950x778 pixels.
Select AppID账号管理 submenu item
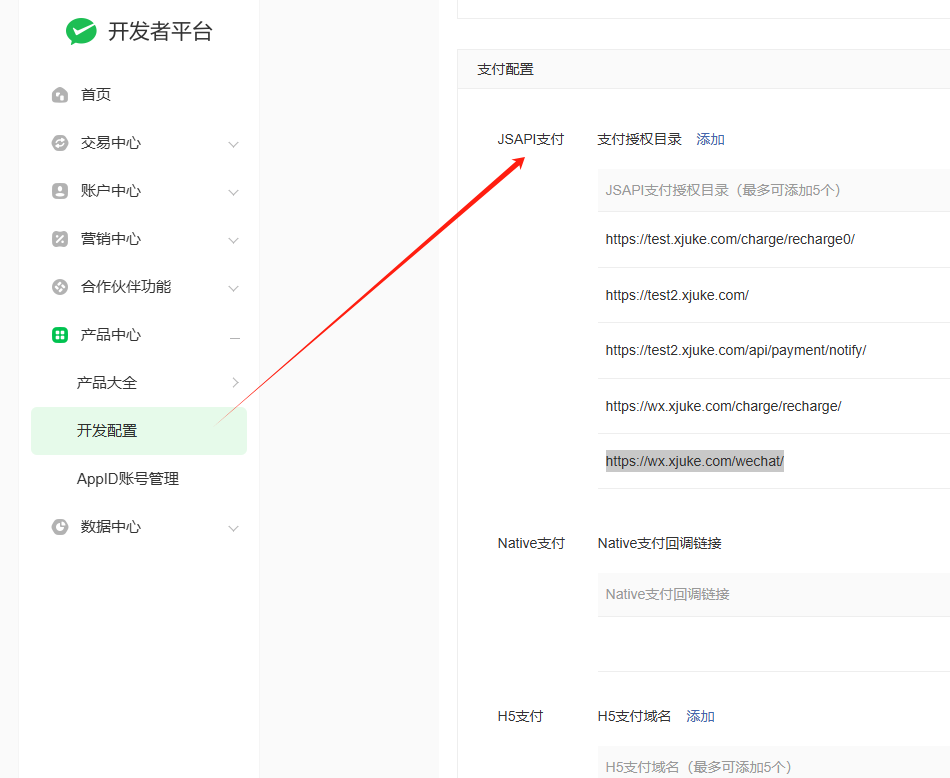[128, 479]
